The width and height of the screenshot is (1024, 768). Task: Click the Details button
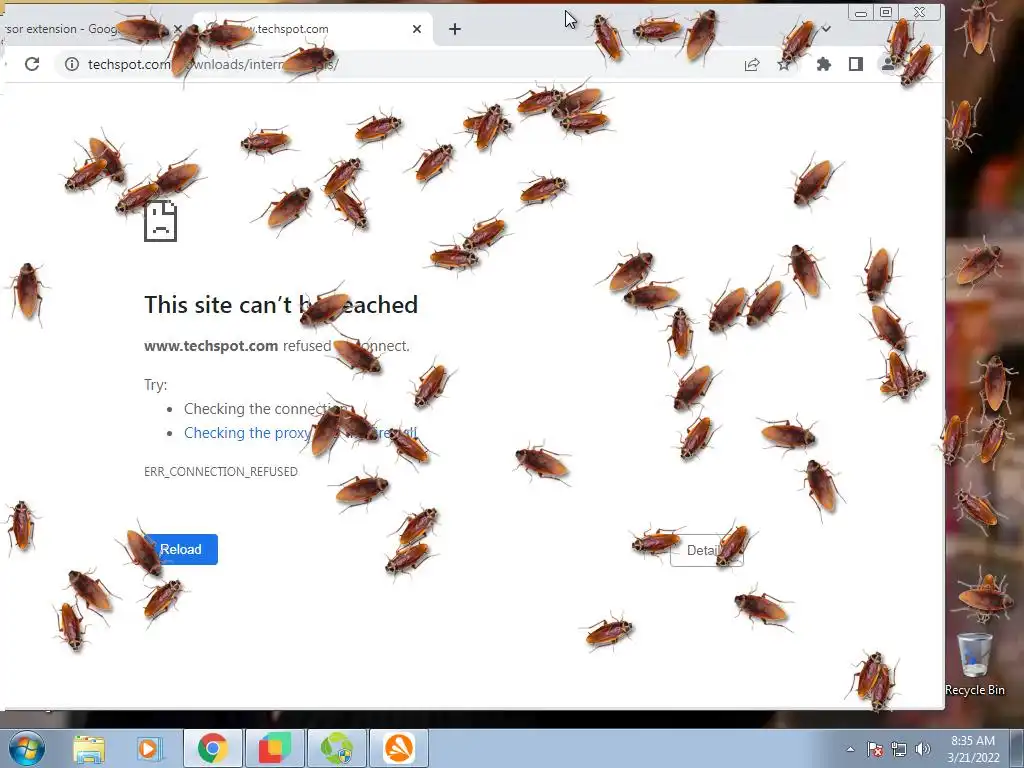(x=707, y=551)
